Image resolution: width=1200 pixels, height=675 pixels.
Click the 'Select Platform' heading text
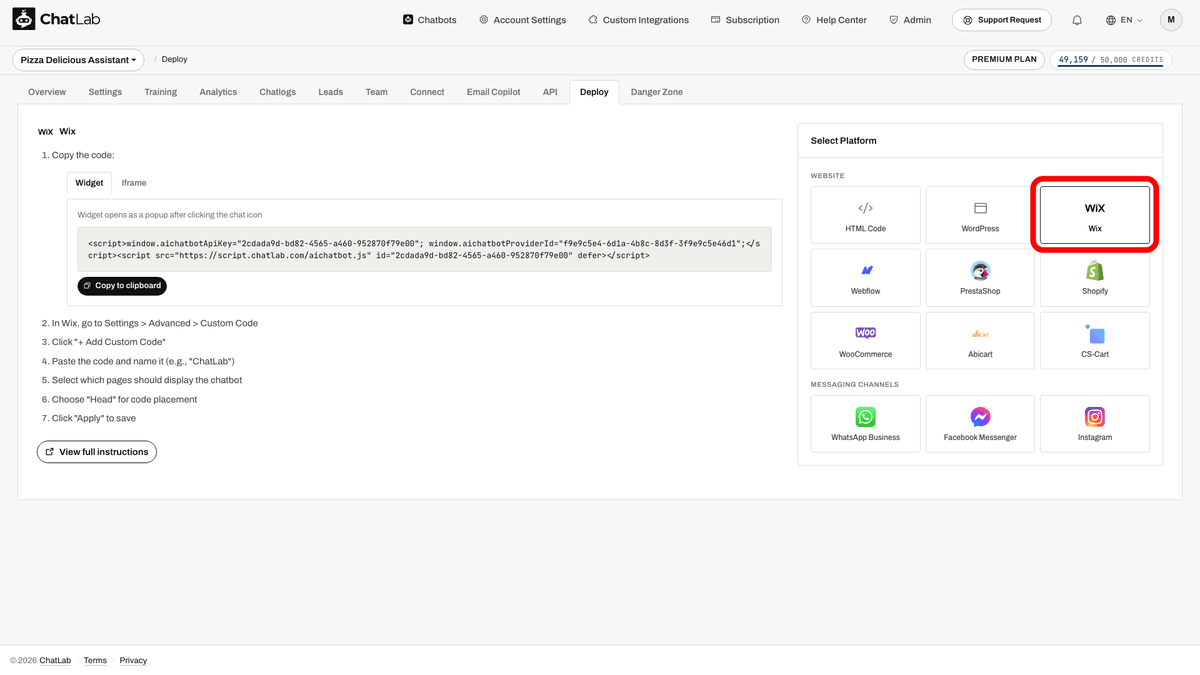843,141
